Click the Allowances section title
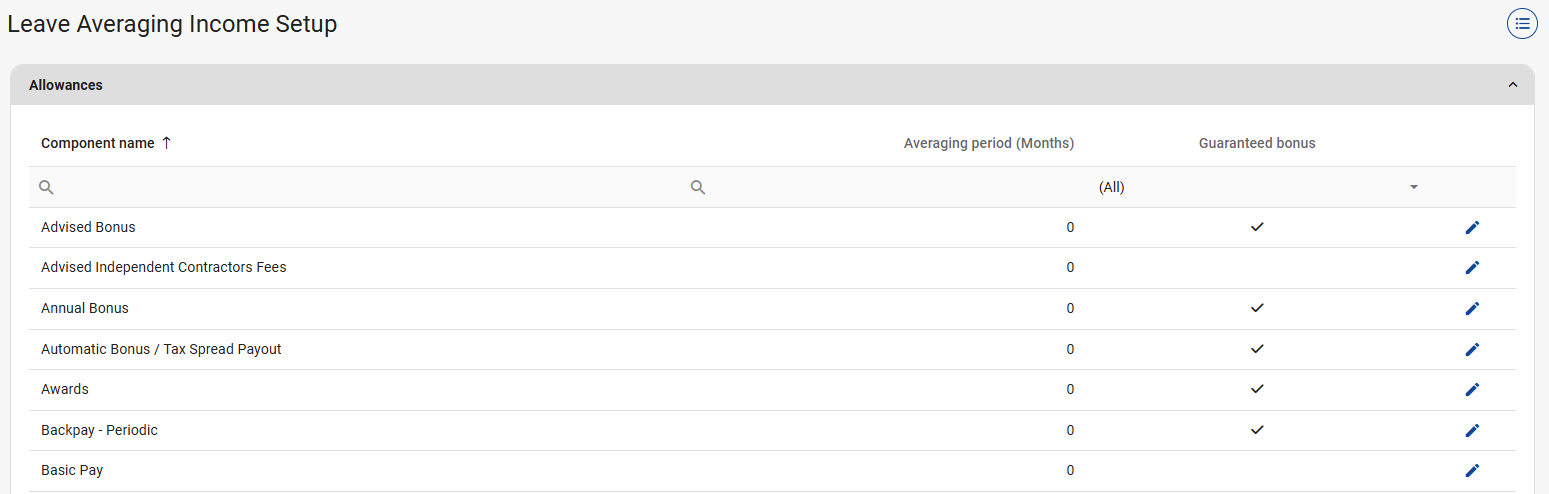This screenshot has width=1549, height=494. pyautogui.click(x=66, y=86)
